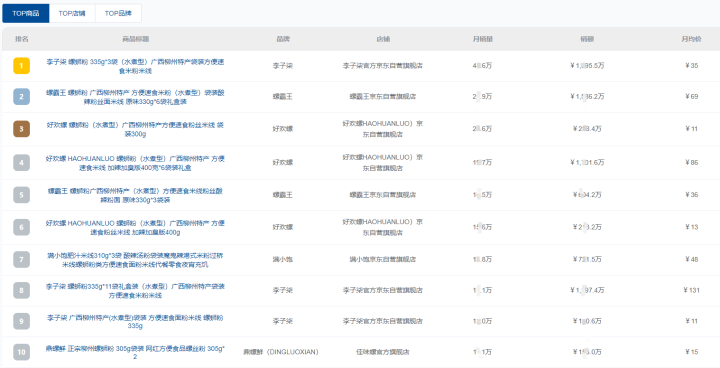
Task: Open 李子柒 螺蛳粉 335g*3袋 product link
Action: pos(135,66)
